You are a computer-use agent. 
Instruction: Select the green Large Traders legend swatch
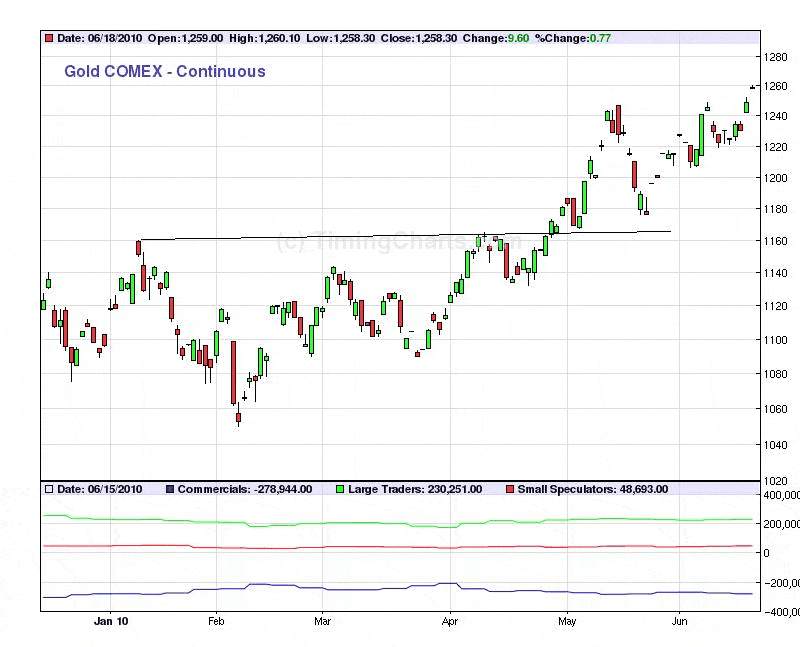(339, 489)
